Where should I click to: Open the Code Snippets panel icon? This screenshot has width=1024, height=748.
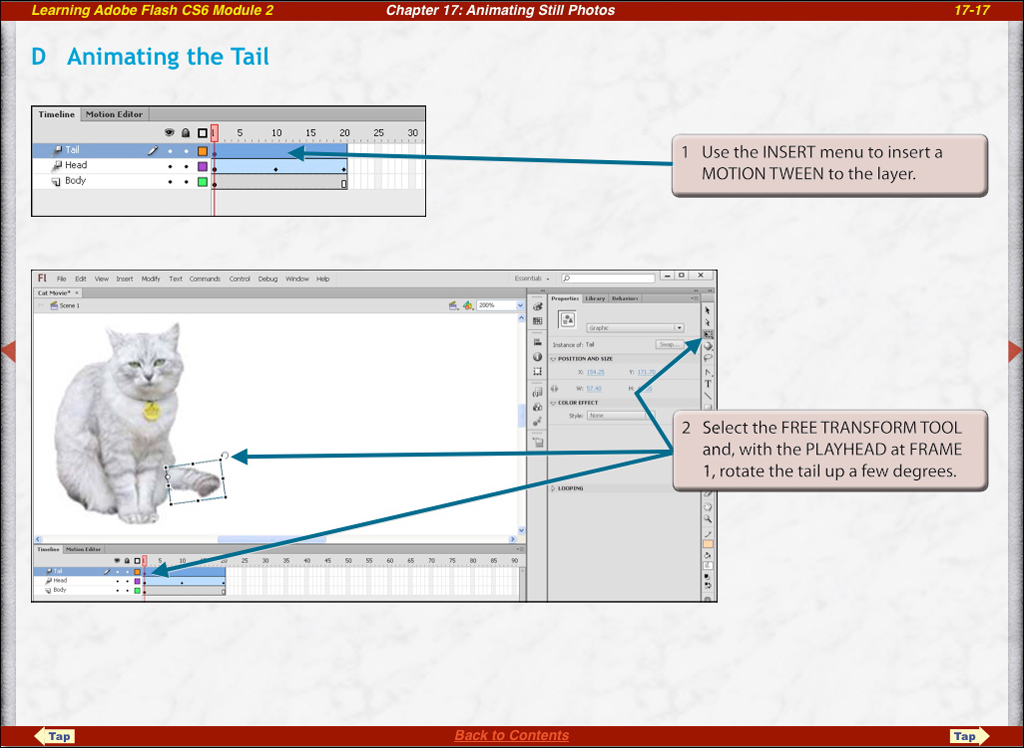[537, 392]
